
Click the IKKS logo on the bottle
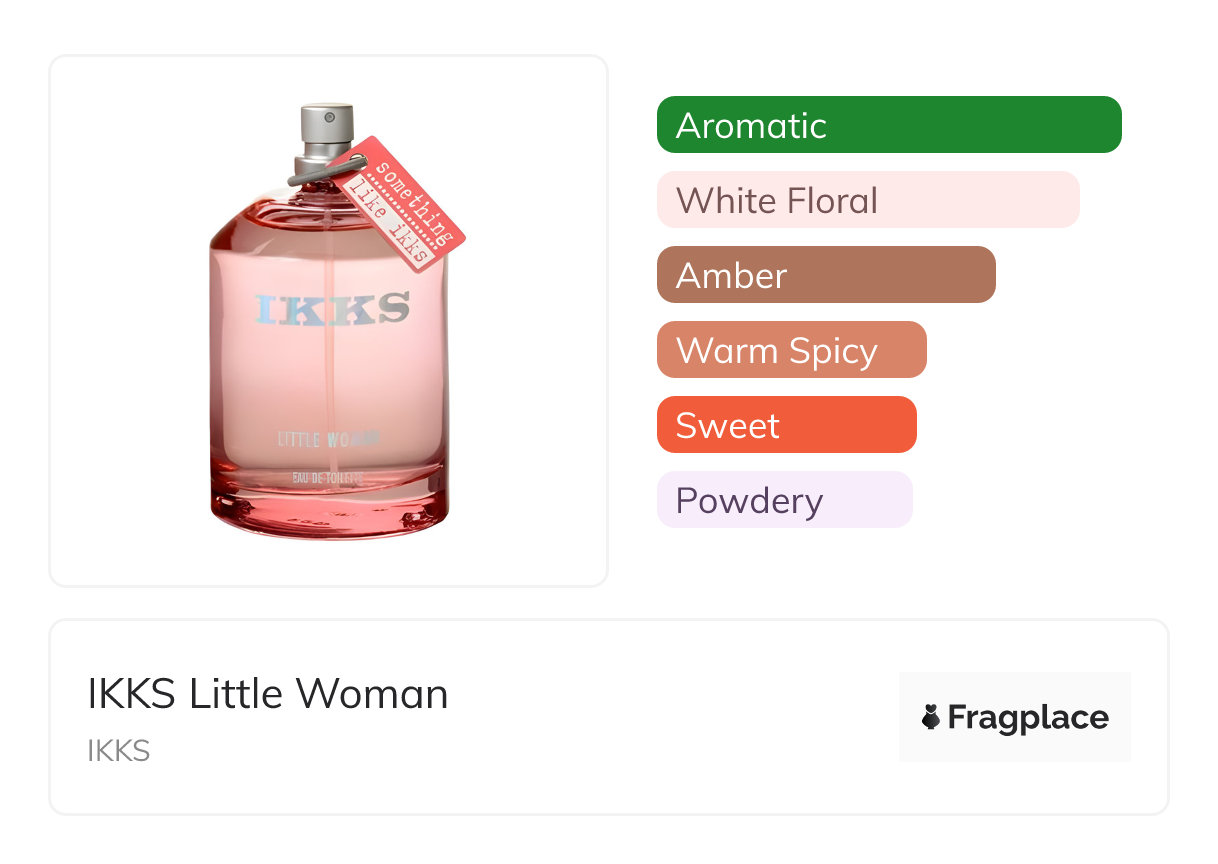[332, 308]
